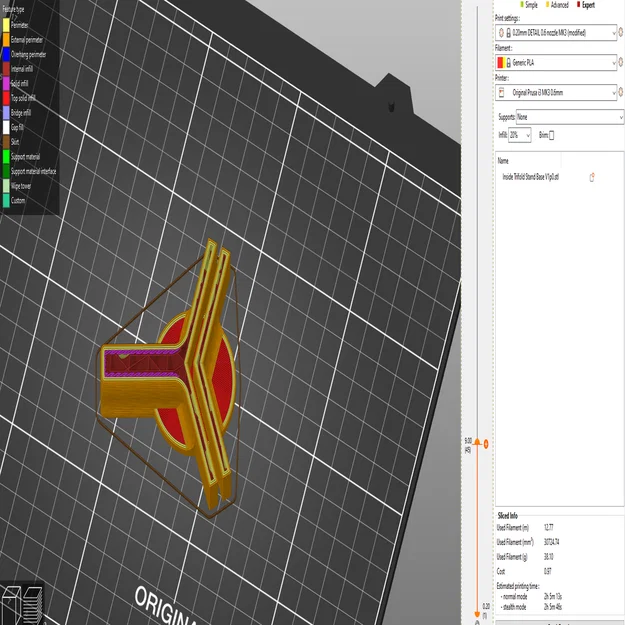Switch to Simple mode
The image size is (625, 625).
(529, 5)
